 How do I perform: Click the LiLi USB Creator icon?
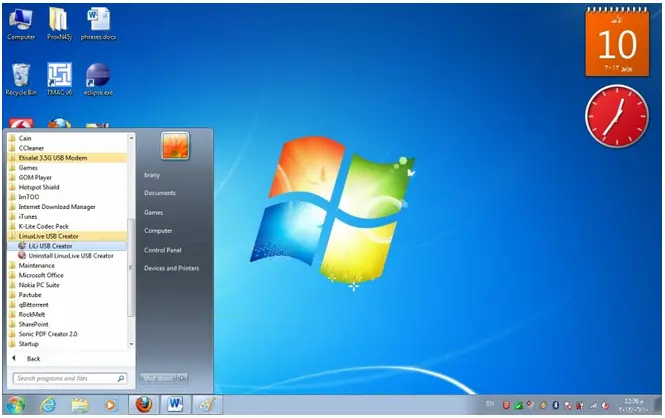[22, 246]
